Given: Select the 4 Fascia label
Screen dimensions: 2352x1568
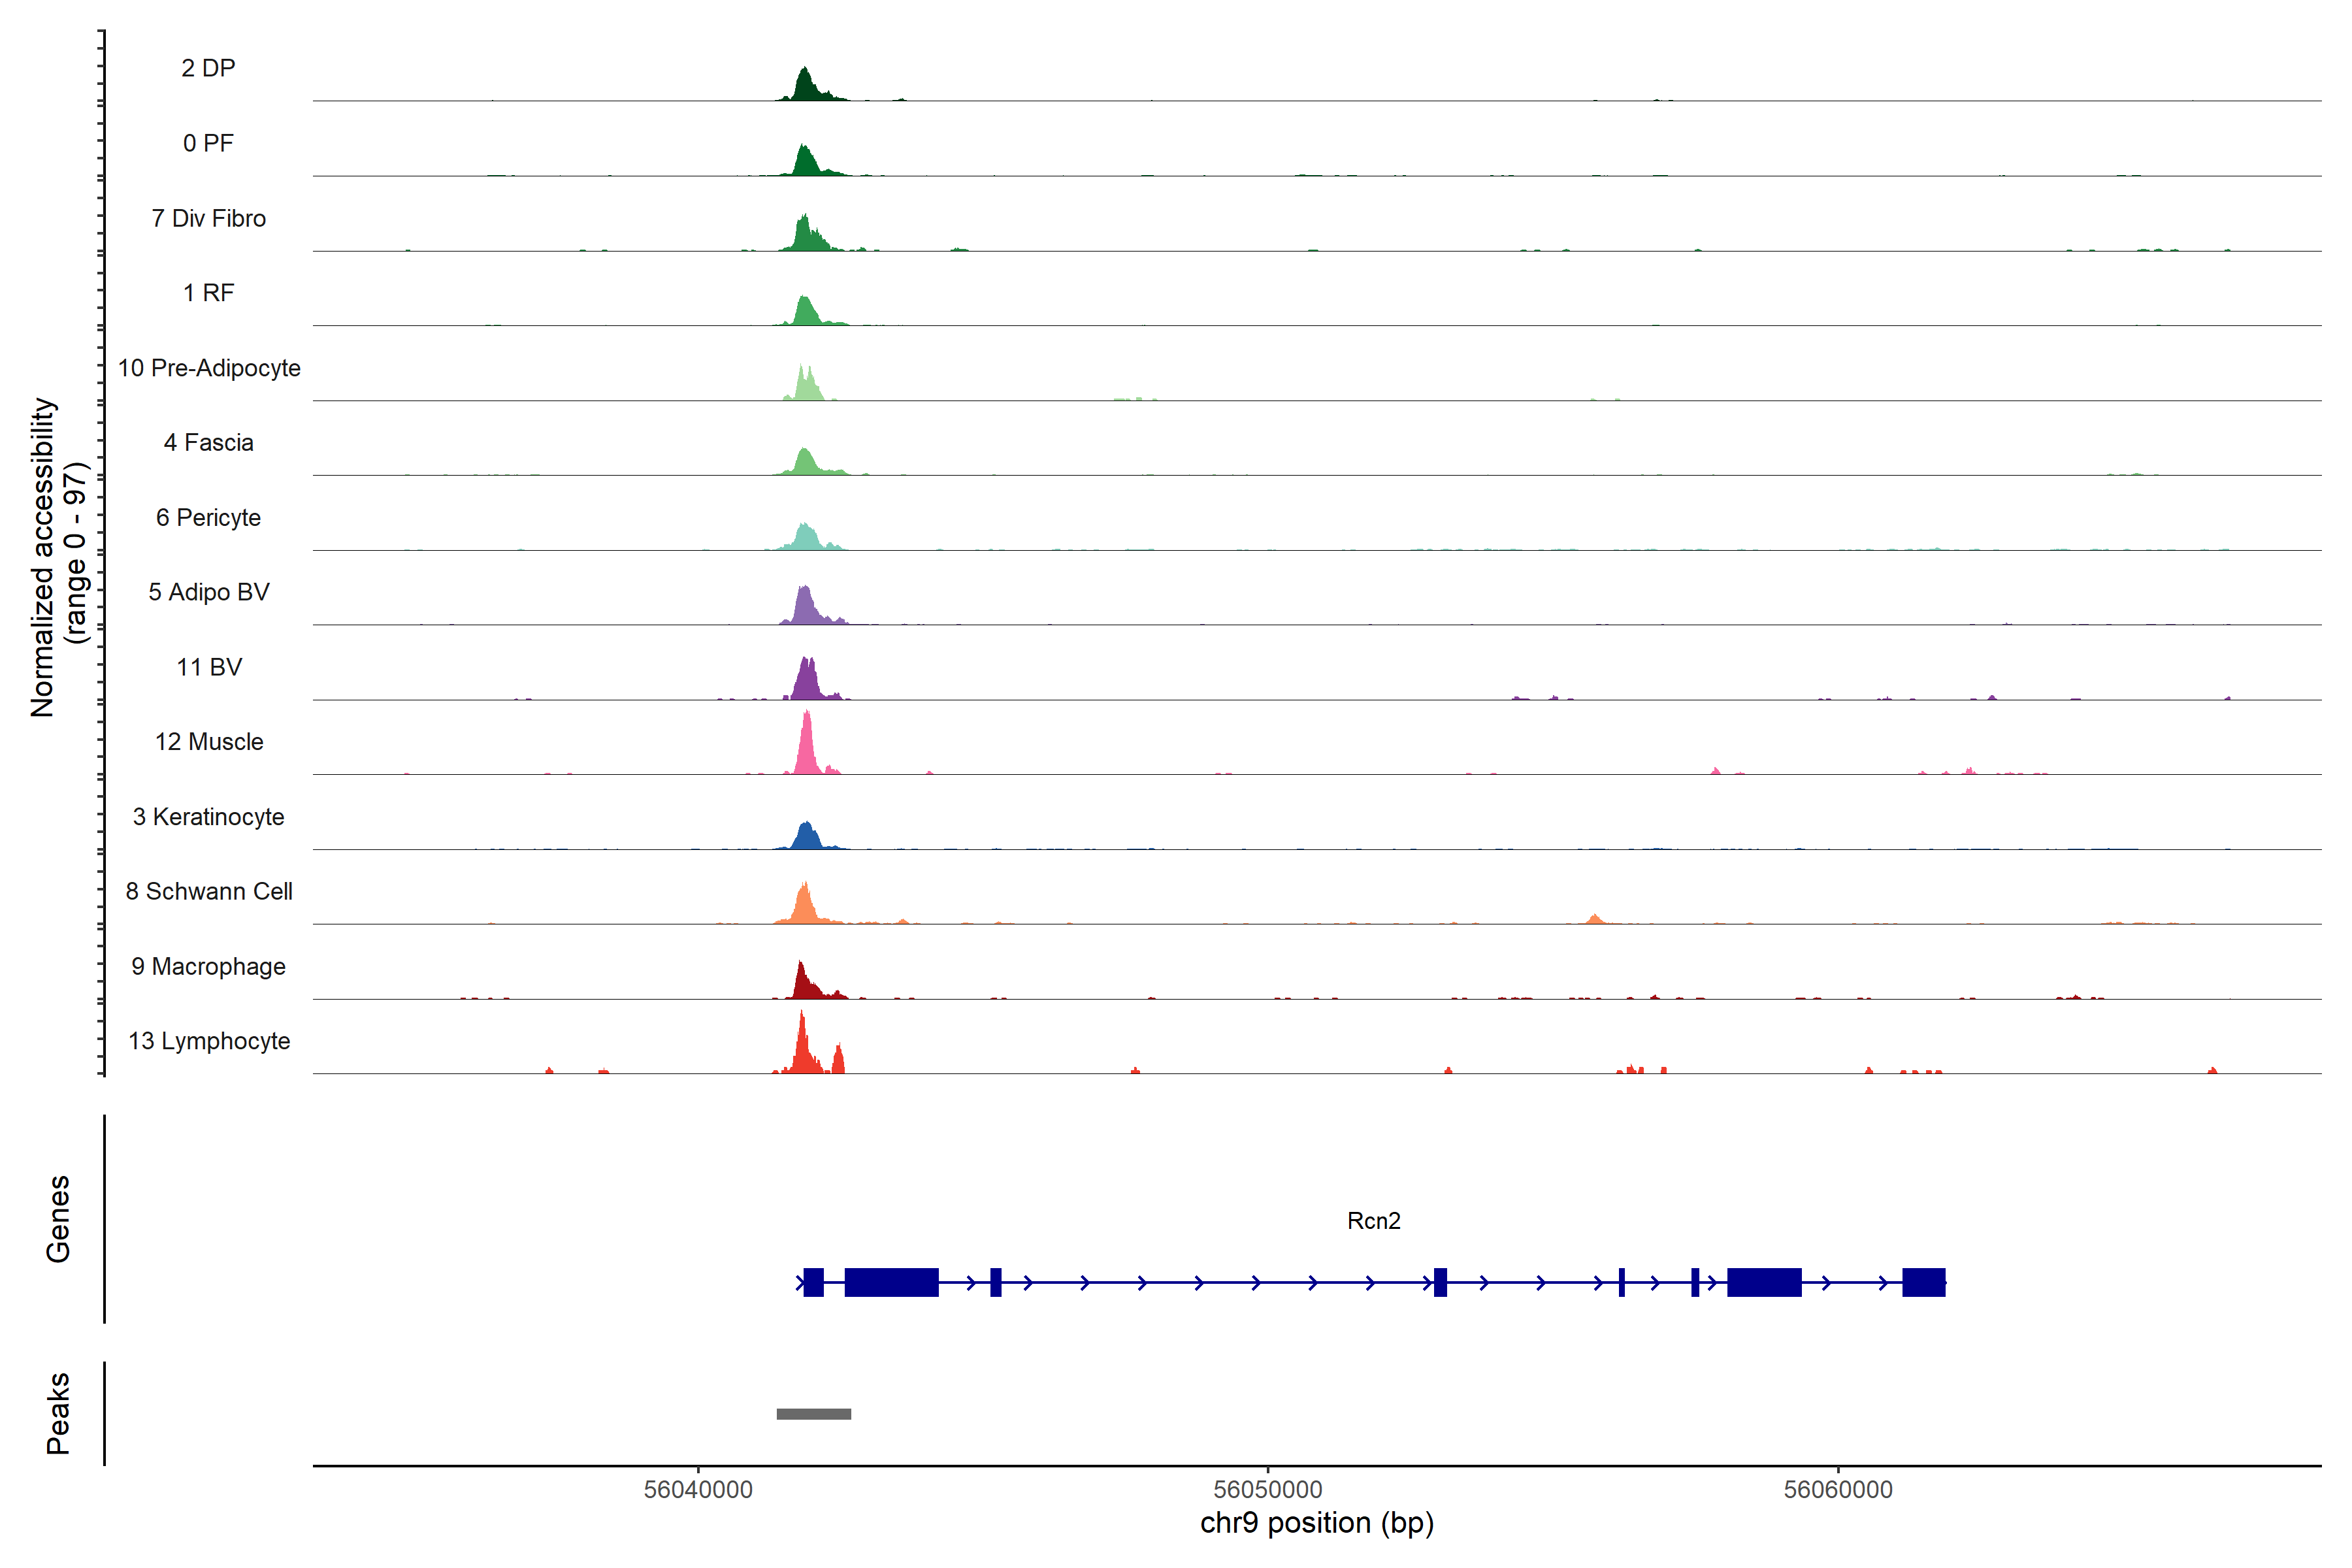Looking at the screenshot, I should click(x=208, y=443).
